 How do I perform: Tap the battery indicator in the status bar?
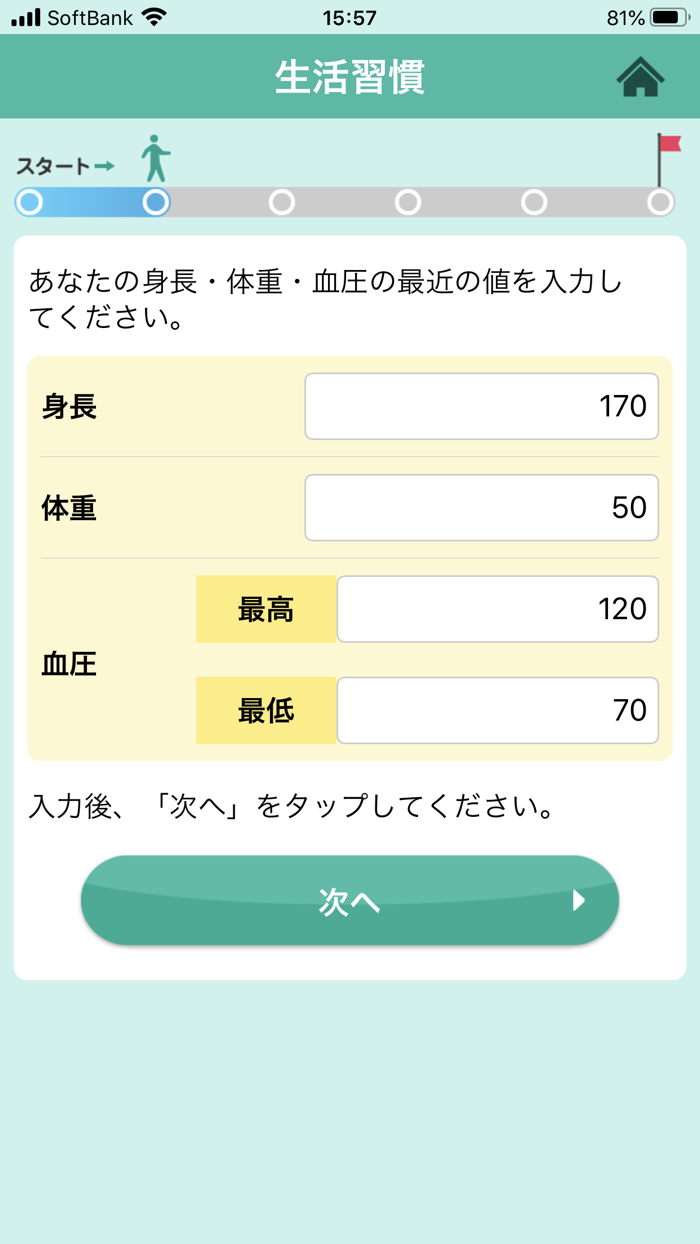pos(666,16)
